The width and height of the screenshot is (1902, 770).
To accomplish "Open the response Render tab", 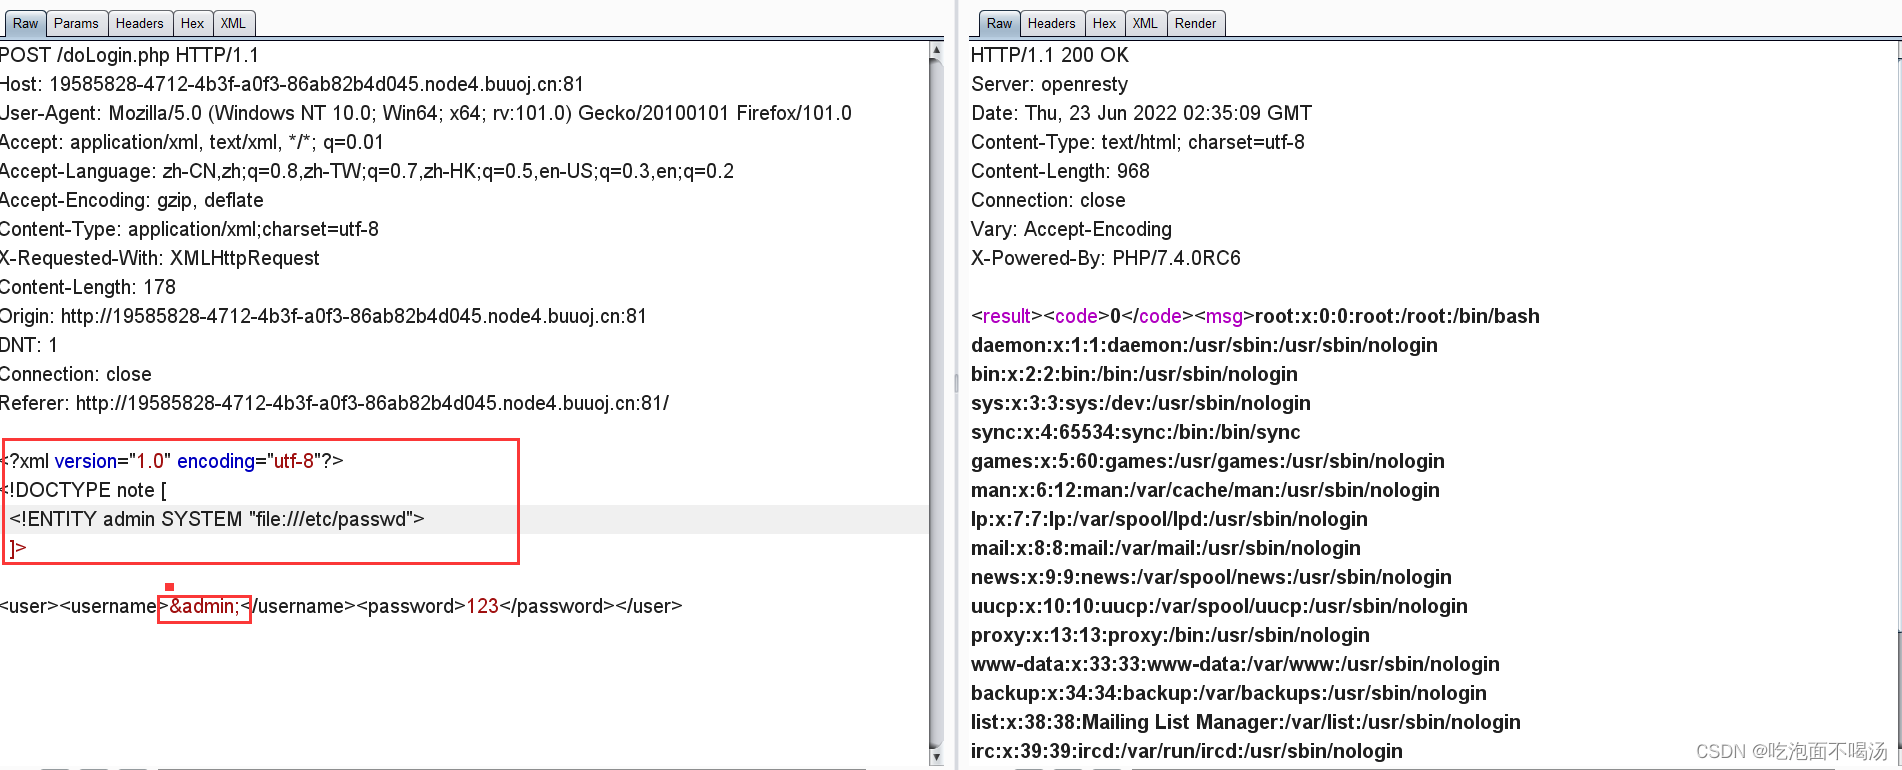I will click(x=1195, y=23).
